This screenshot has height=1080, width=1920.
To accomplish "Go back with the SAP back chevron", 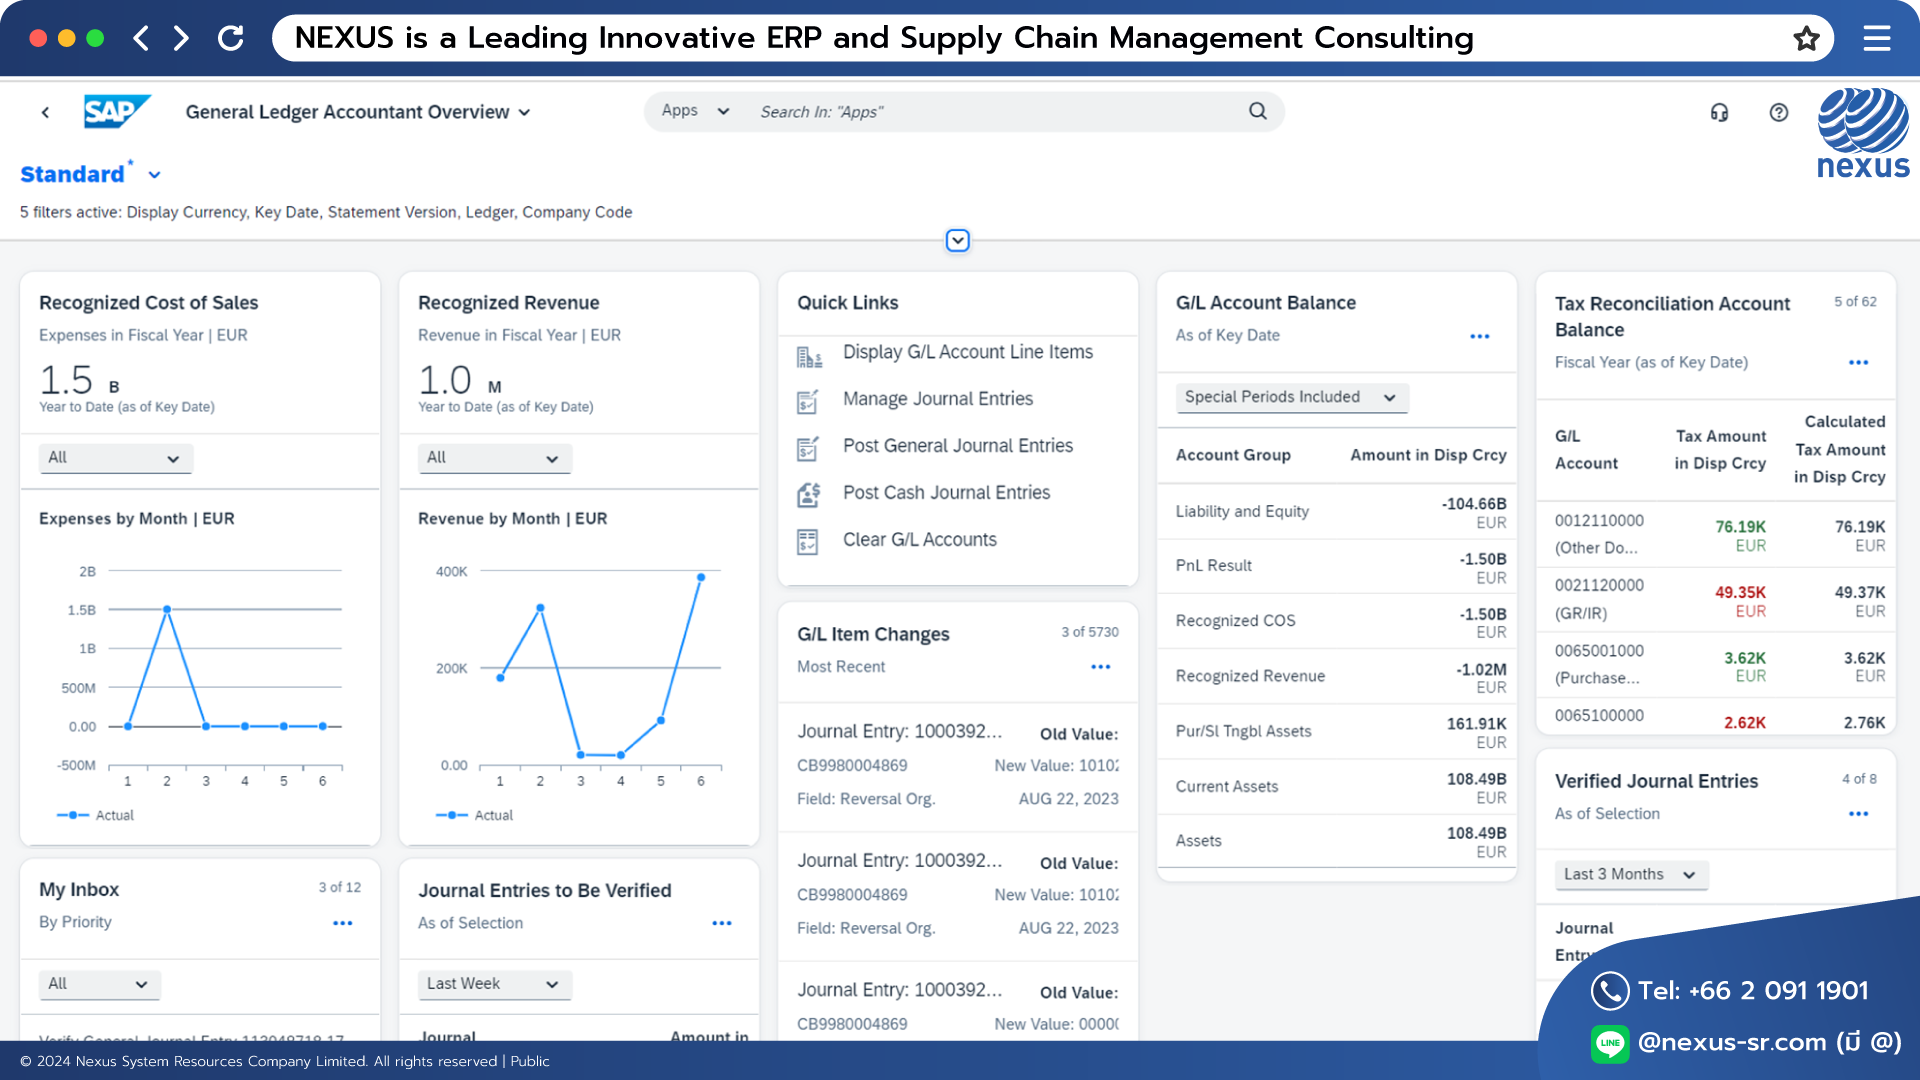I will tap(45, 112).
